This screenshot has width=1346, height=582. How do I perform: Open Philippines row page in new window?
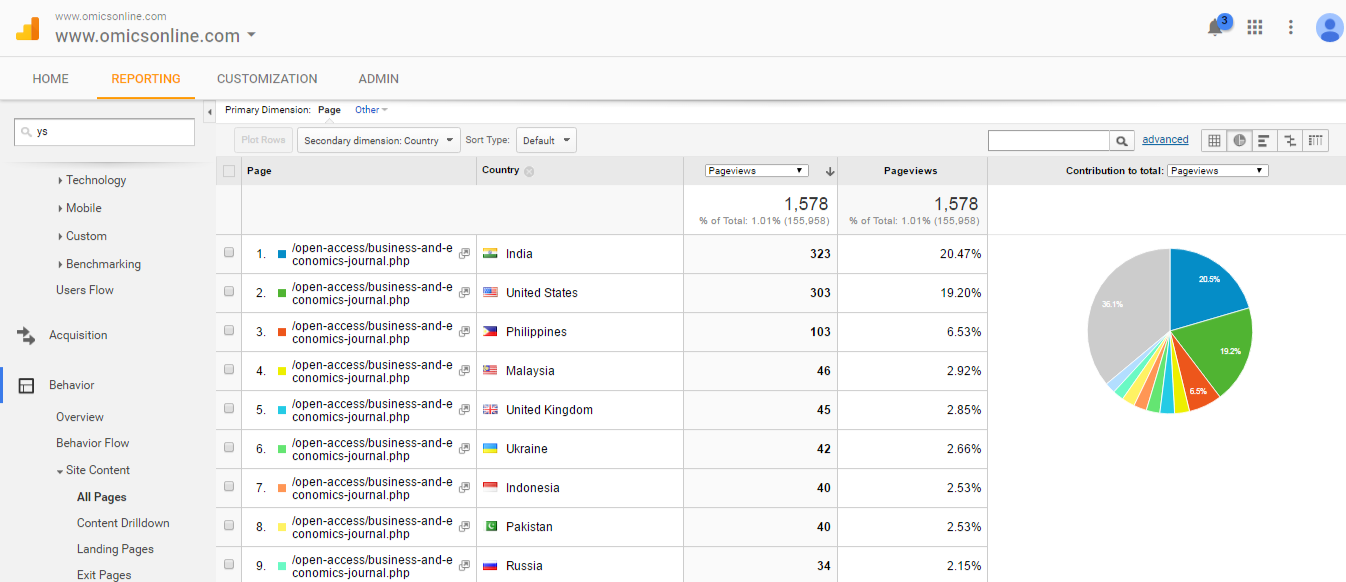pos(464,332)
